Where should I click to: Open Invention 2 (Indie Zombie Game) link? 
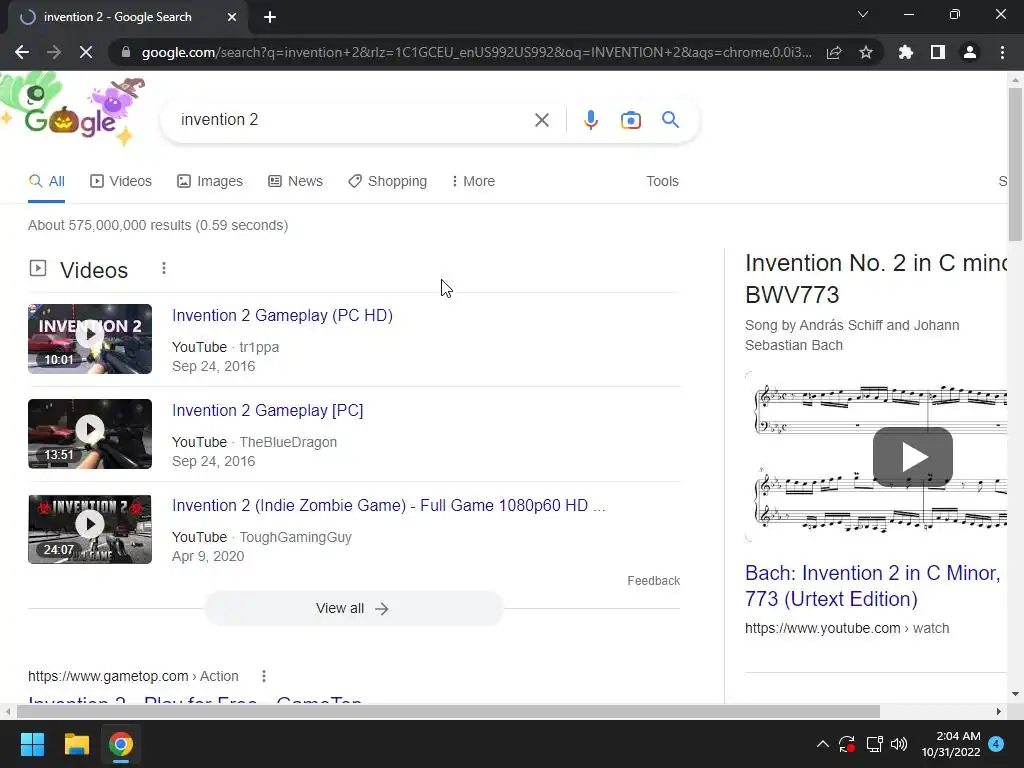pos(389,505)
